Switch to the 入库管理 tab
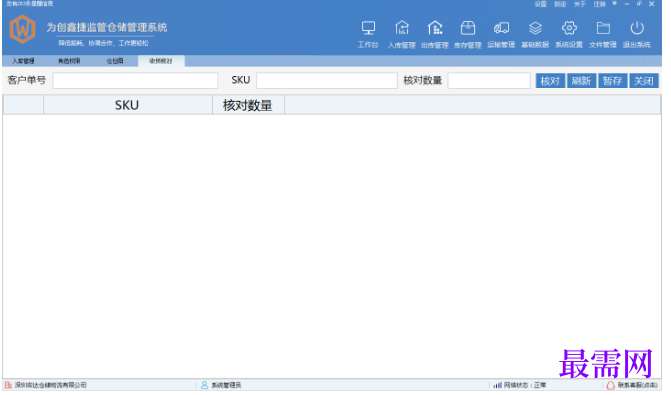Image resolution: width=671 pixels, height=395 pixels. (x=23, y=61)
